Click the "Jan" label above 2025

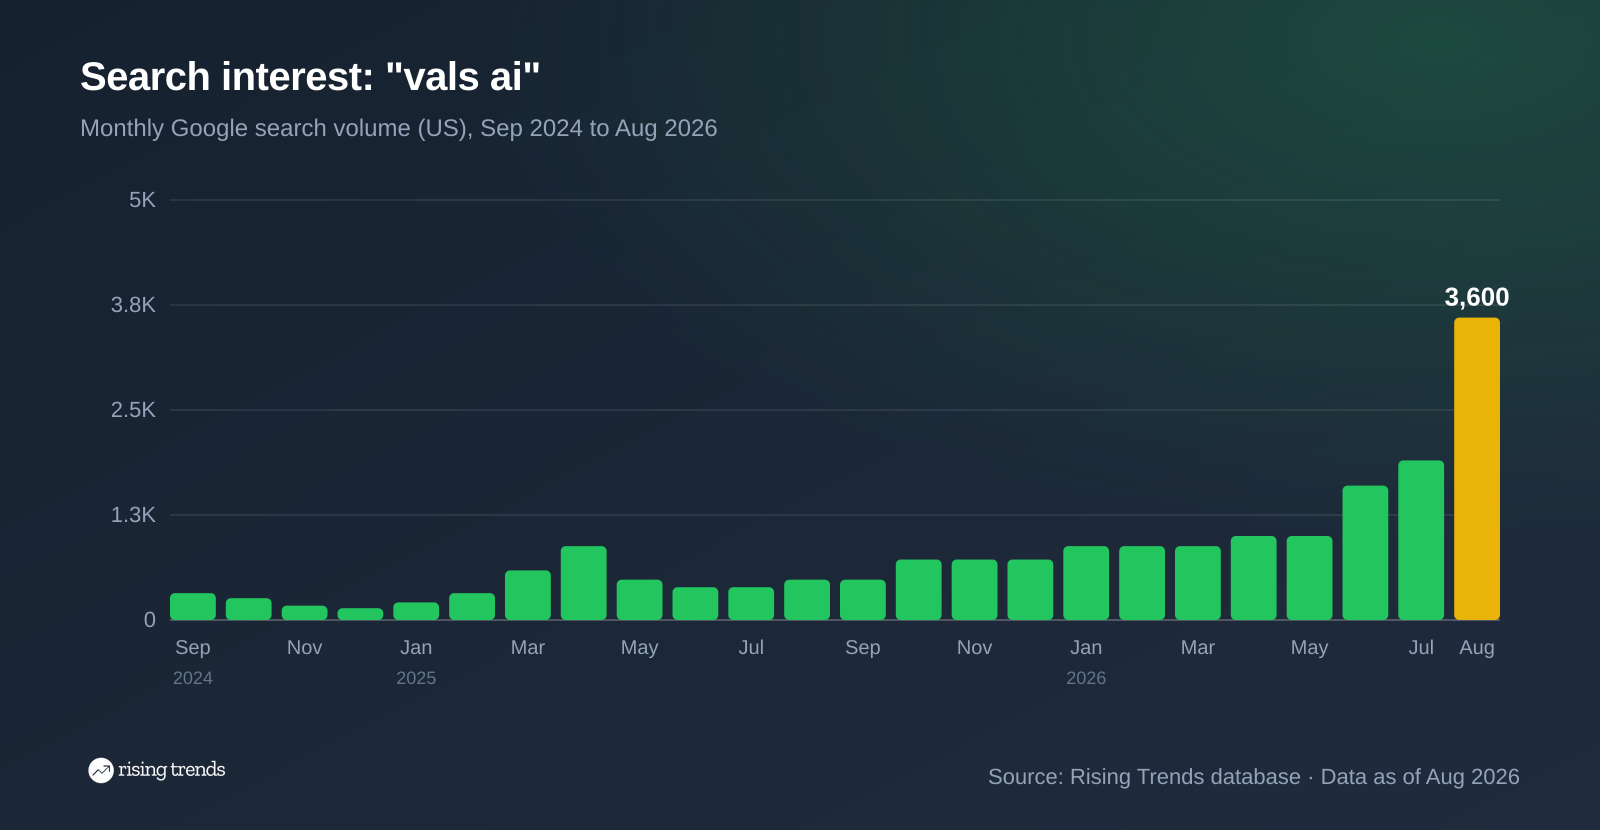coord(416,647)
